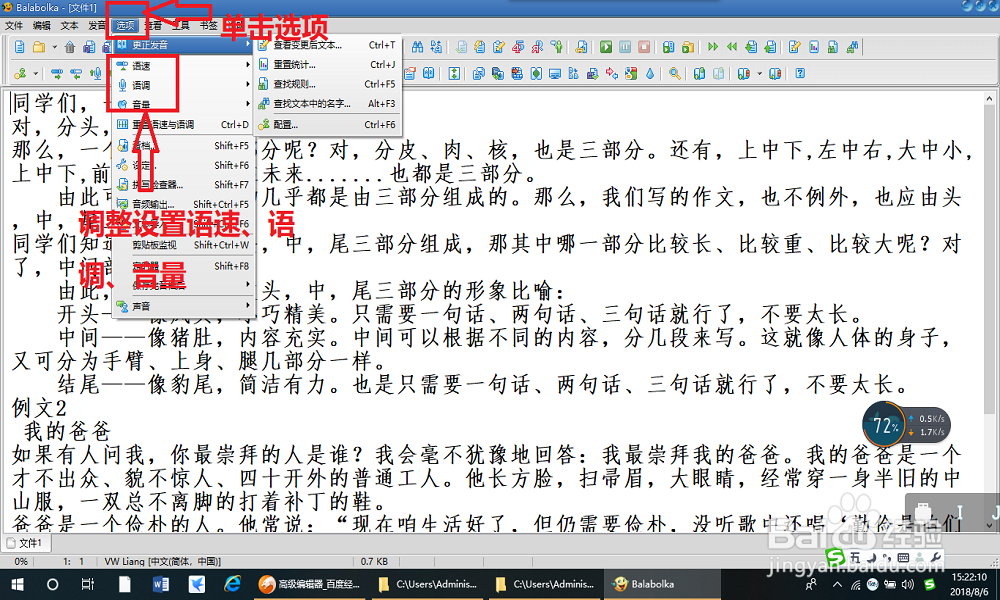Image resolution: width=1000 pixels, height=600 pixels.
Task: Click the pencil edit document icon at right
Action: point(795,47)
